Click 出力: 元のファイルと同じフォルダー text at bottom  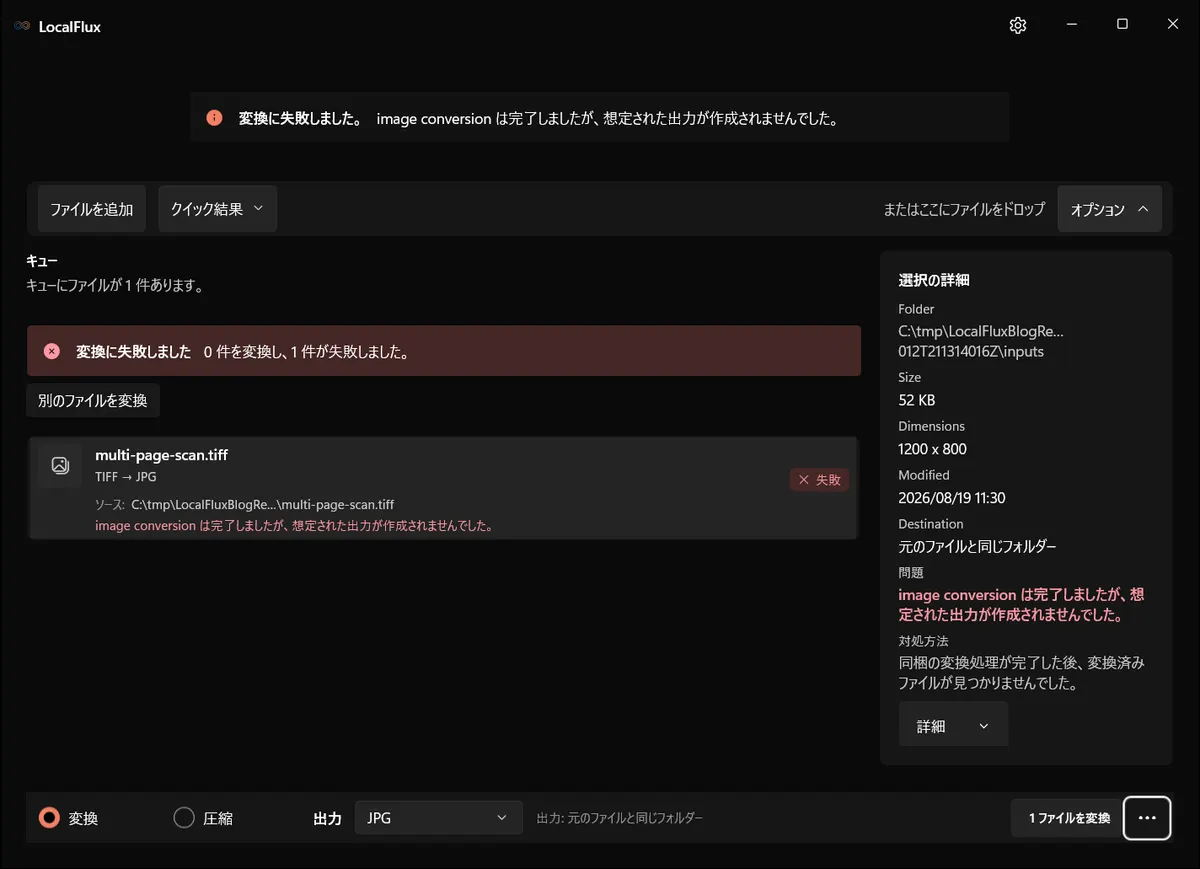pos(620,818)
